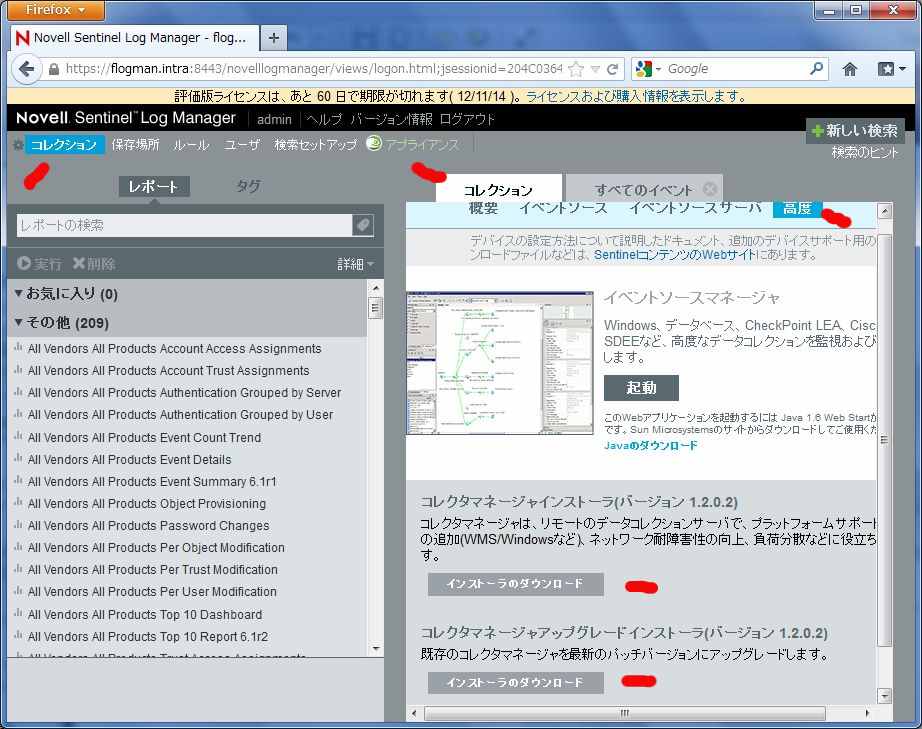Image resolution: width=922 pixels, height=729 pixels.
Task: Focus the レポートの検索 search field
Action: (x=185, y=225)
